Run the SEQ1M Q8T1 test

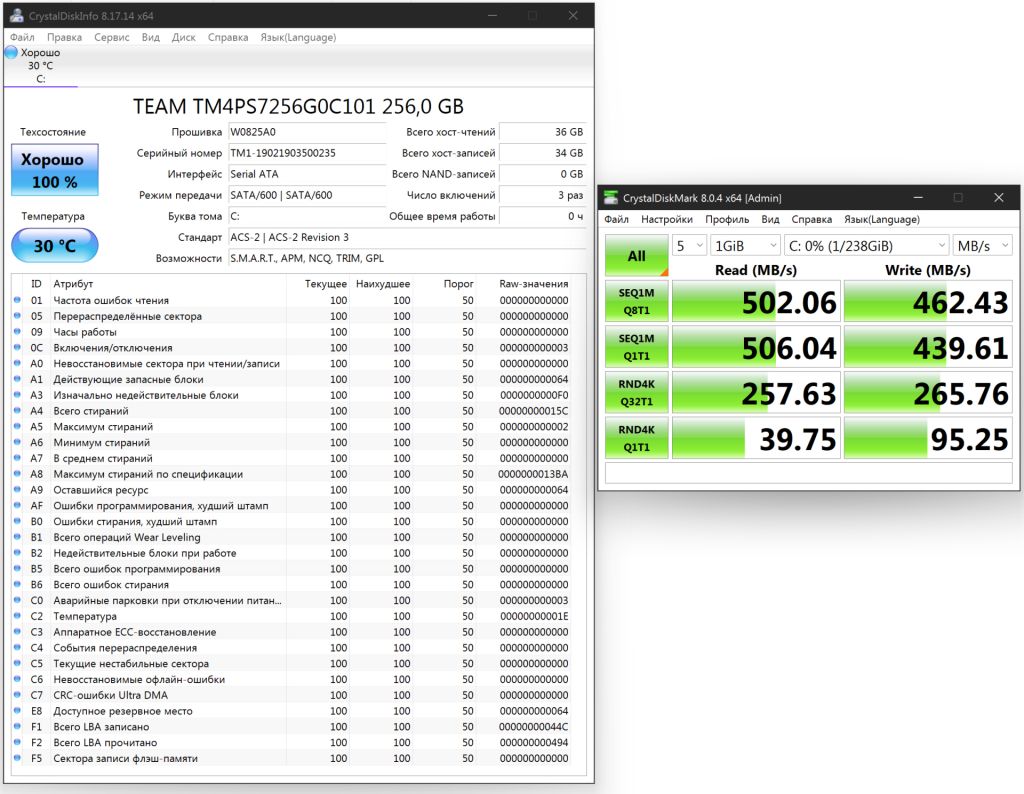click(637, 301)
